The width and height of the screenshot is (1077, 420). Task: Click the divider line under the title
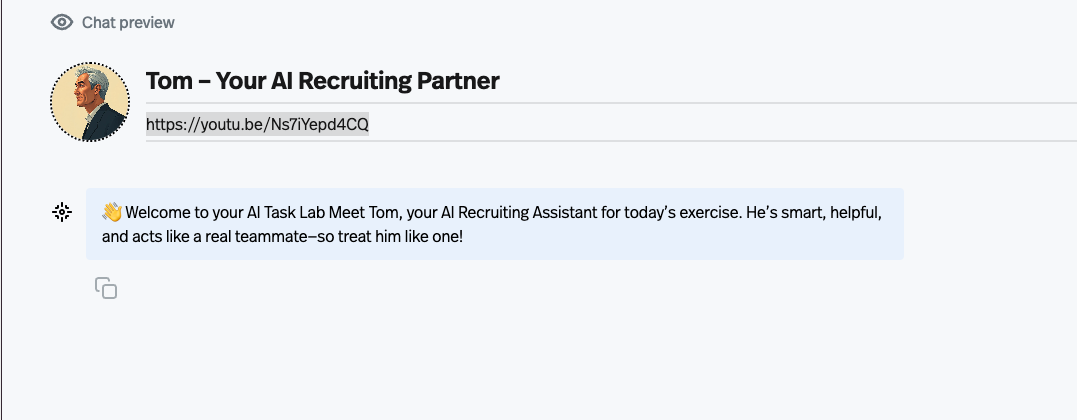(611, 103)
